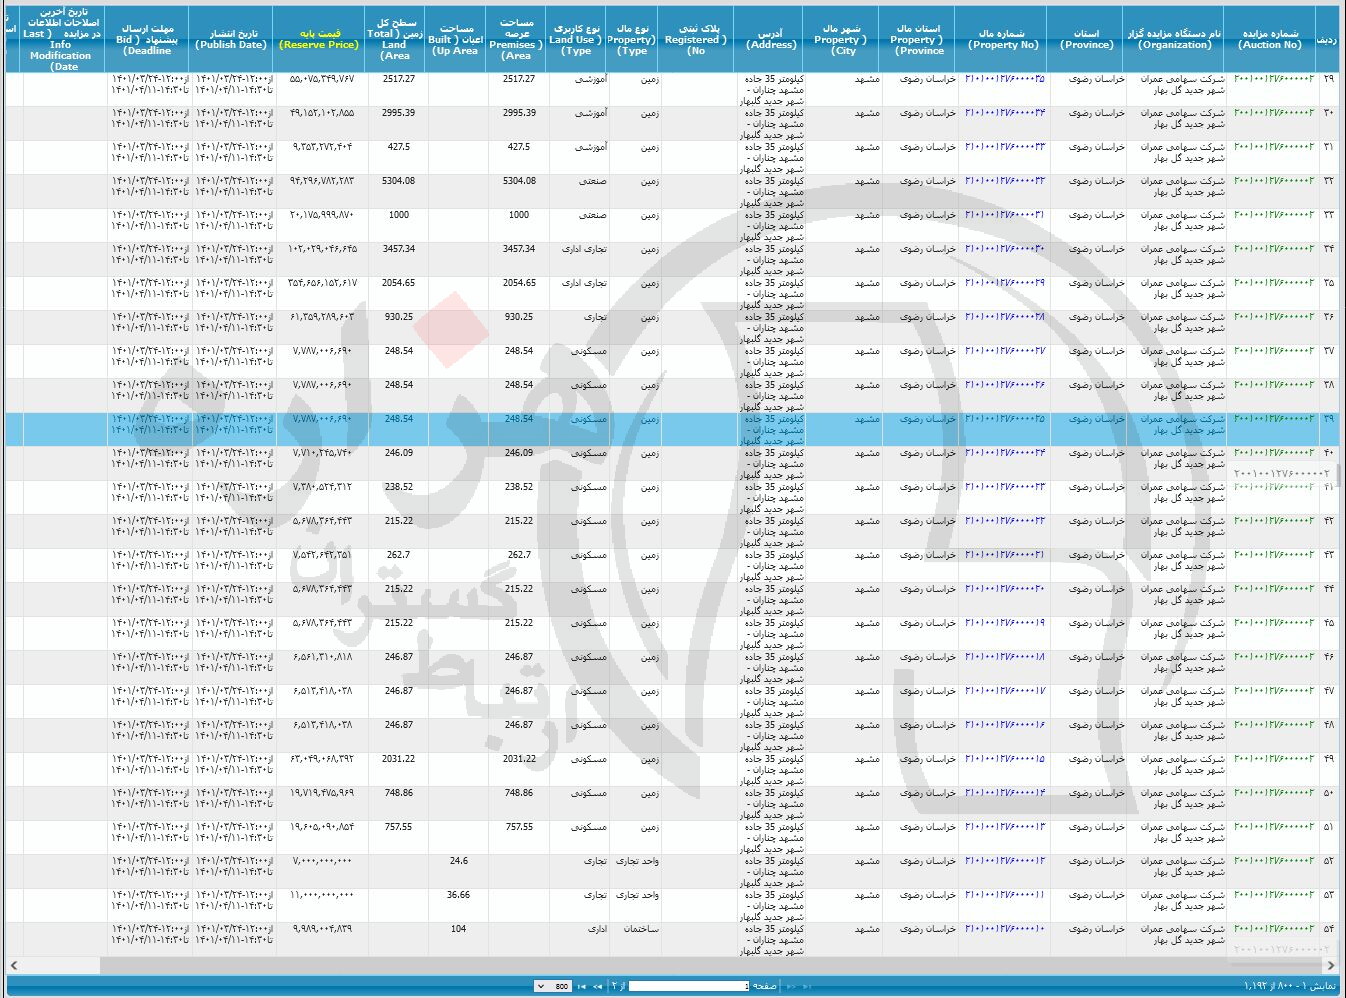
Task: Open the green auction number link in row ۳۰
Action: 1274,113
